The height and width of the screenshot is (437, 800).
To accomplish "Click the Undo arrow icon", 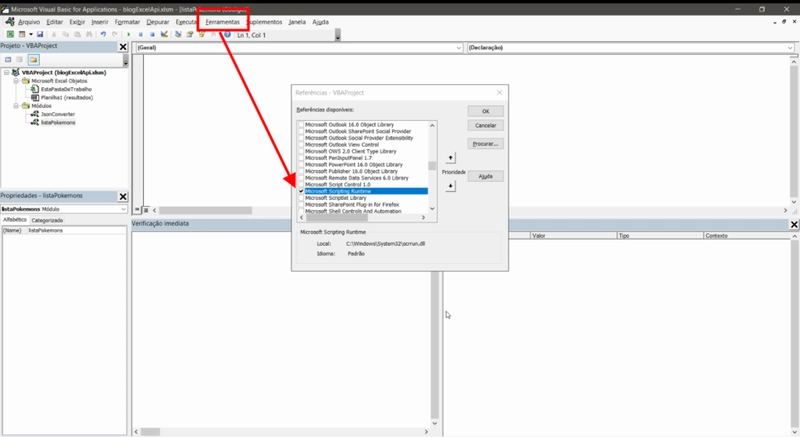I will click(103, 34).
